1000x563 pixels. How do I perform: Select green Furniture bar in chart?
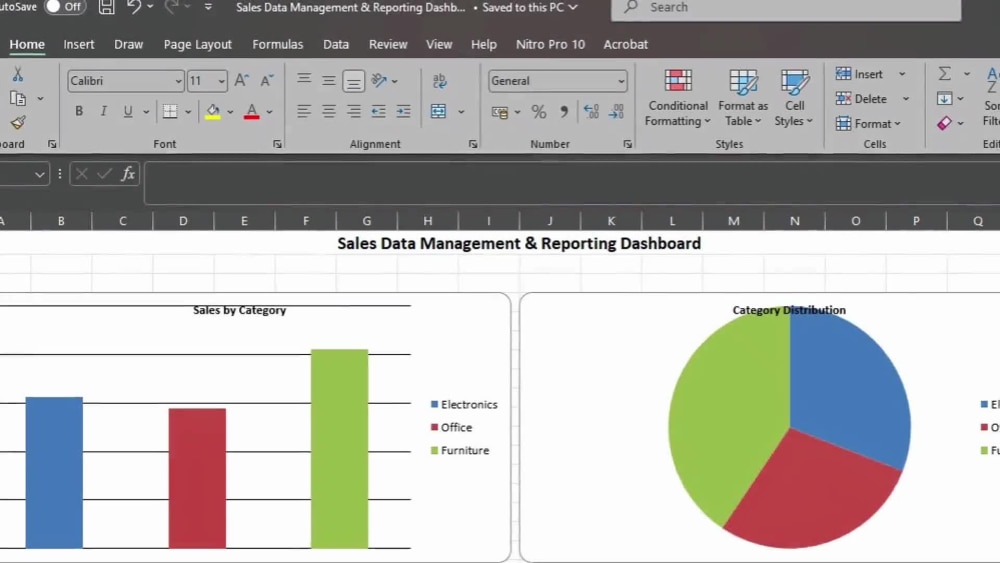(339, 449)
